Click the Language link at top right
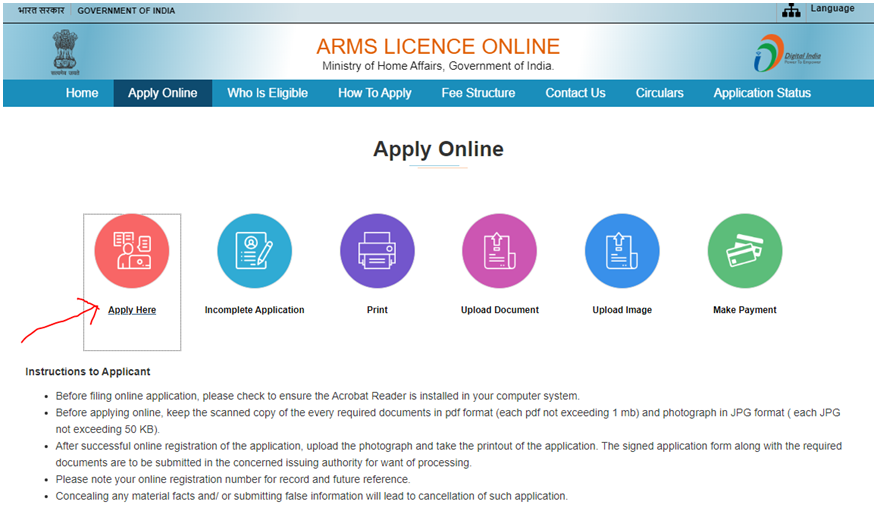Viewport: 879px width, 525px height. coord(832,9)
